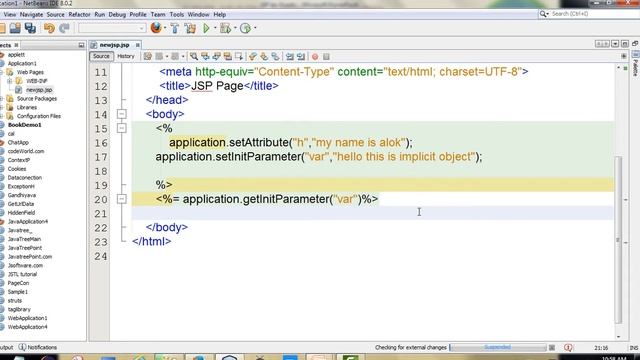
Task: Select the ChatApp project
Action: tap(18, 142)
